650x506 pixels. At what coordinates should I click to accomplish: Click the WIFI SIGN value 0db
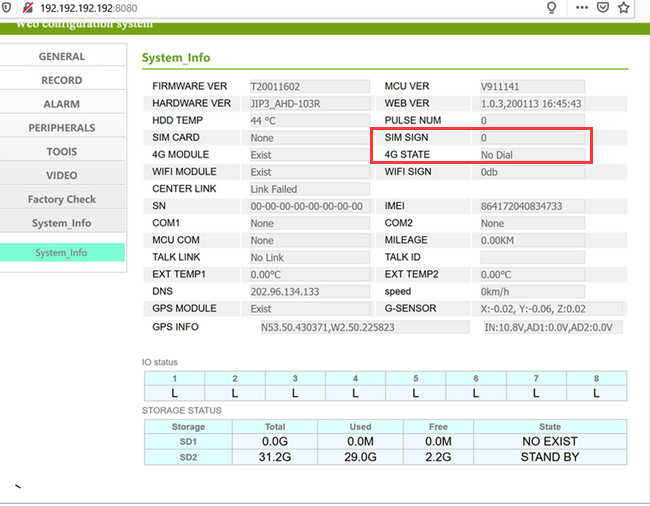532,172
